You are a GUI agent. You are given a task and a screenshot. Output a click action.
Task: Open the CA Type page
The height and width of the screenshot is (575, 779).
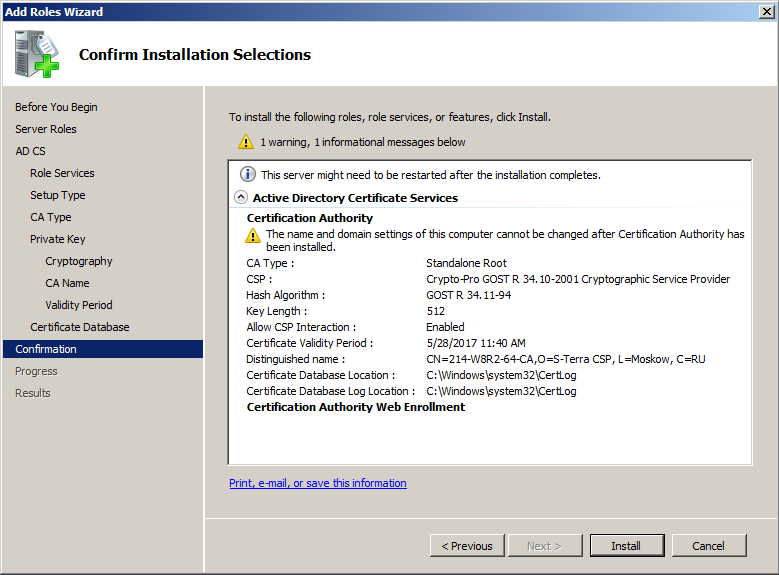point(51,217)
